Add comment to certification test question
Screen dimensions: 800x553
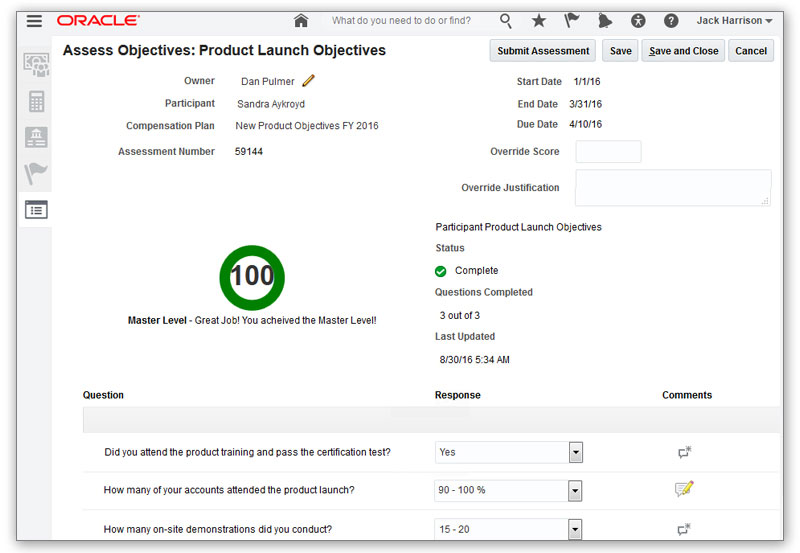click(x=684, y=452)
